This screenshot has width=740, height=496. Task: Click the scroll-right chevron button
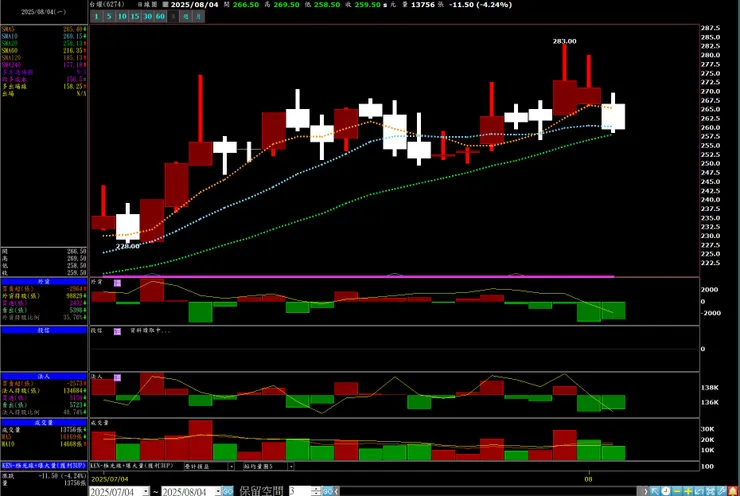645,491
